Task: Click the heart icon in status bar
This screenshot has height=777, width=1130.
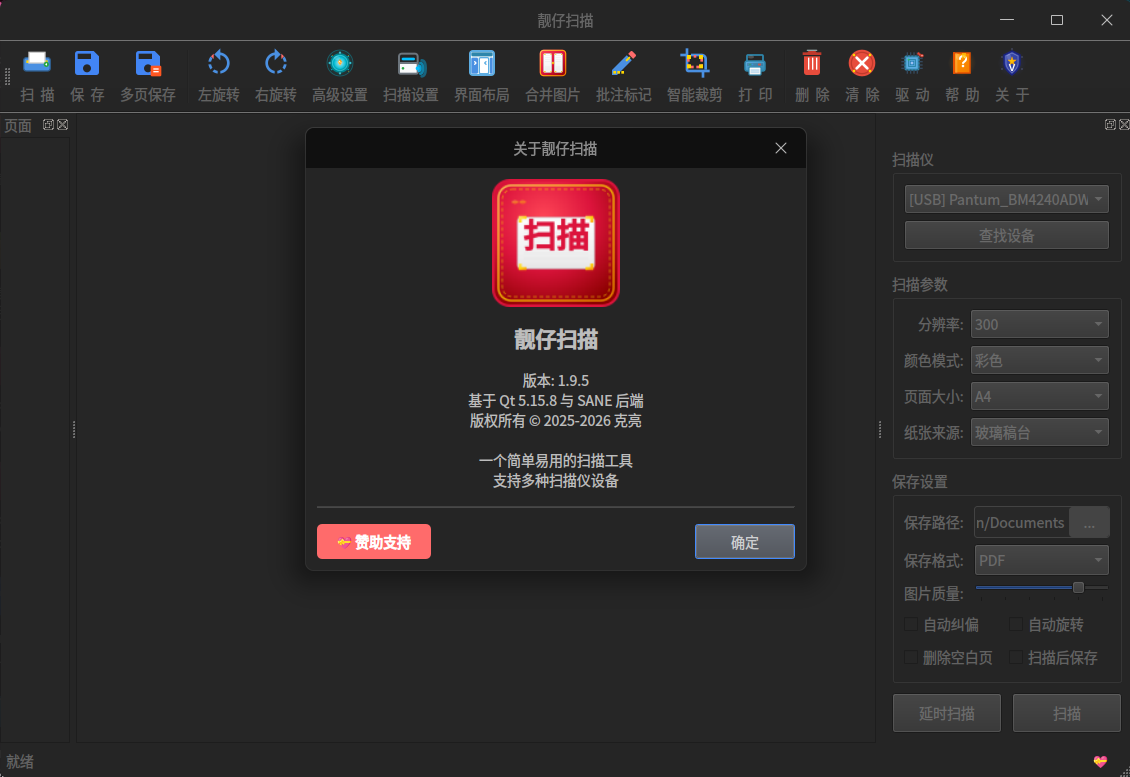Action: click(x=1100, y=761)
